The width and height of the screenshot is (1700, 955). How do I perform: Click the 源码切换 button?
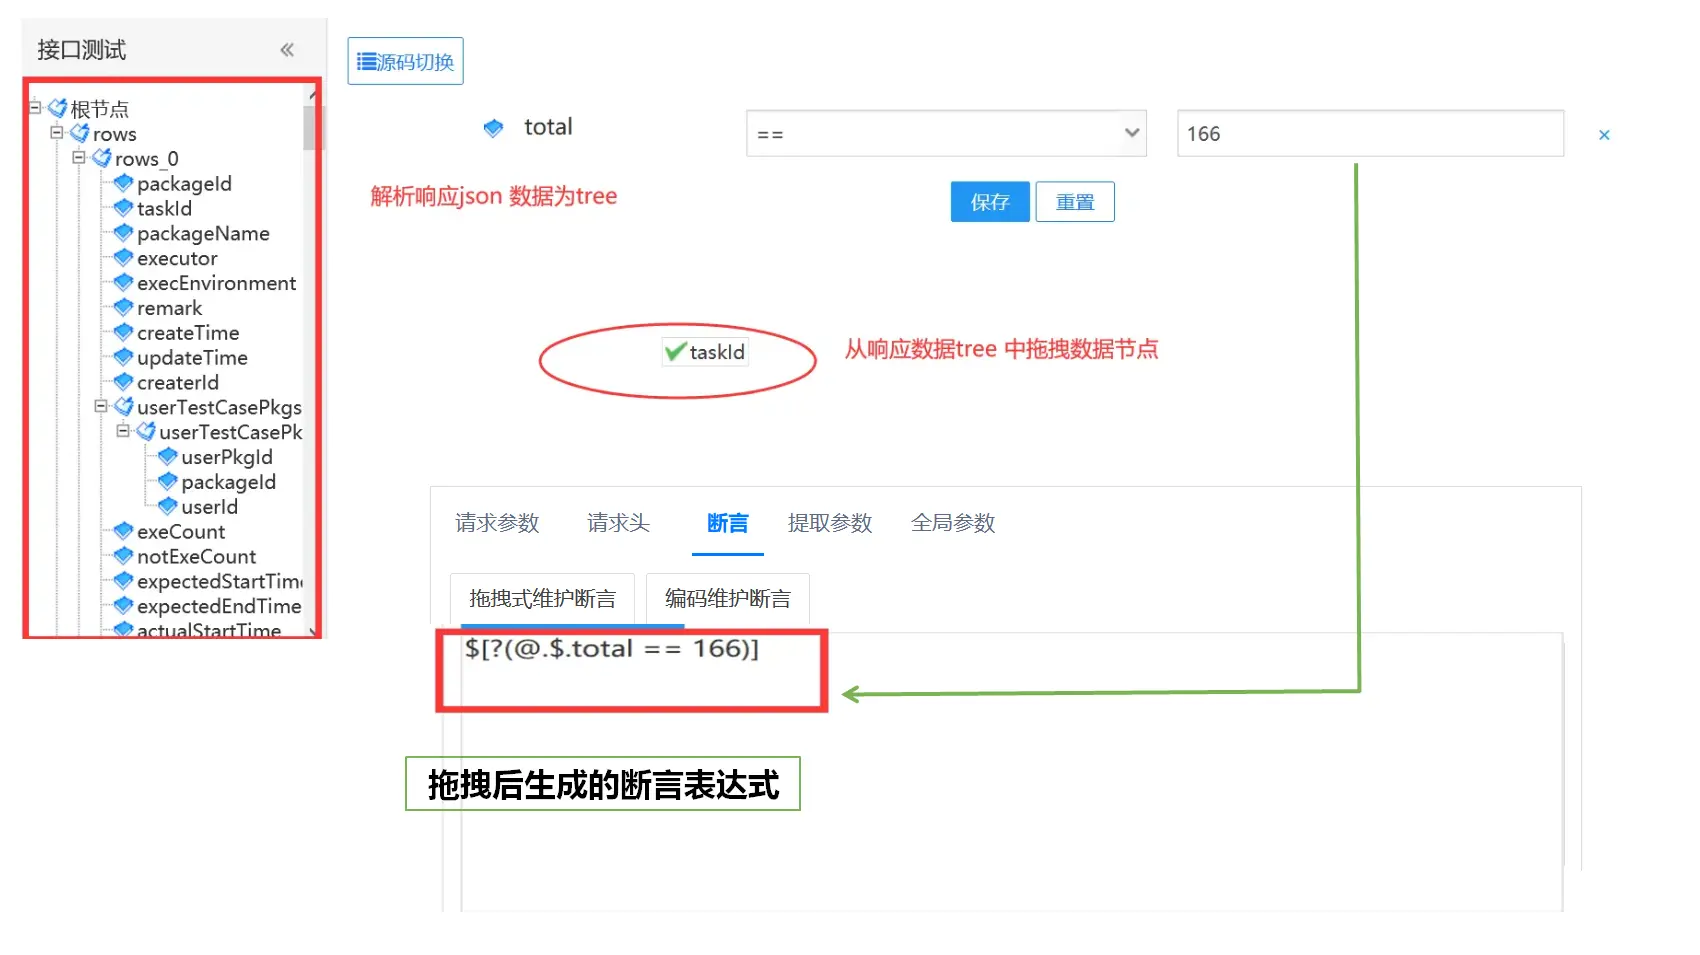(405, 61)
